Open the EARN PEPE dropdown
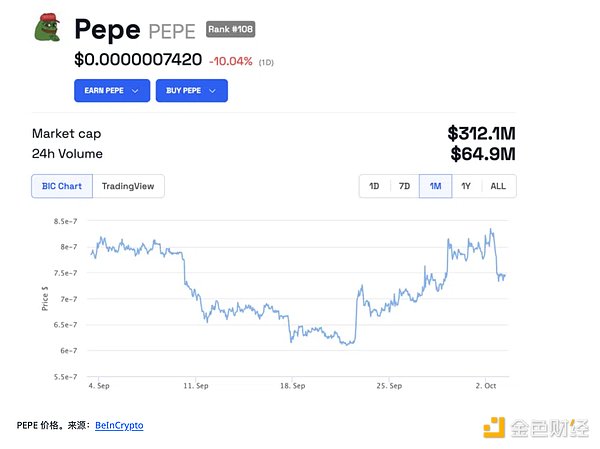The width and height of the screenshot is (600, 449). pos(111,91)
